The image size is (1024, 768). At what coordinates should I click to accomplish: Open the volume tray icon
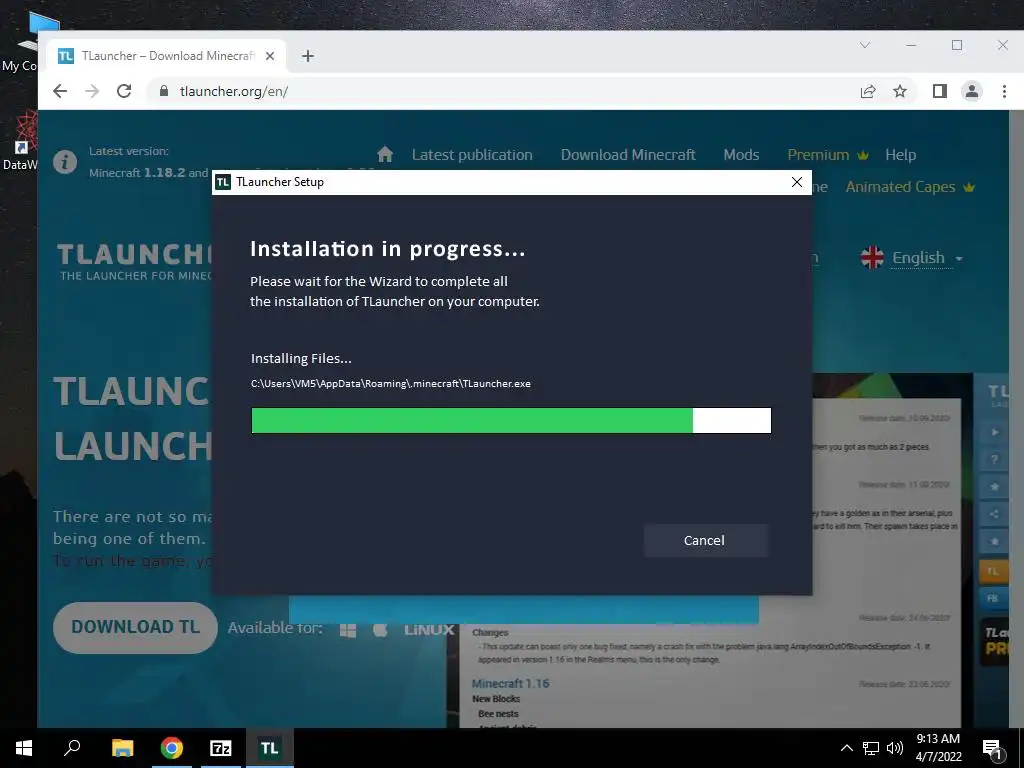point(895,748)
